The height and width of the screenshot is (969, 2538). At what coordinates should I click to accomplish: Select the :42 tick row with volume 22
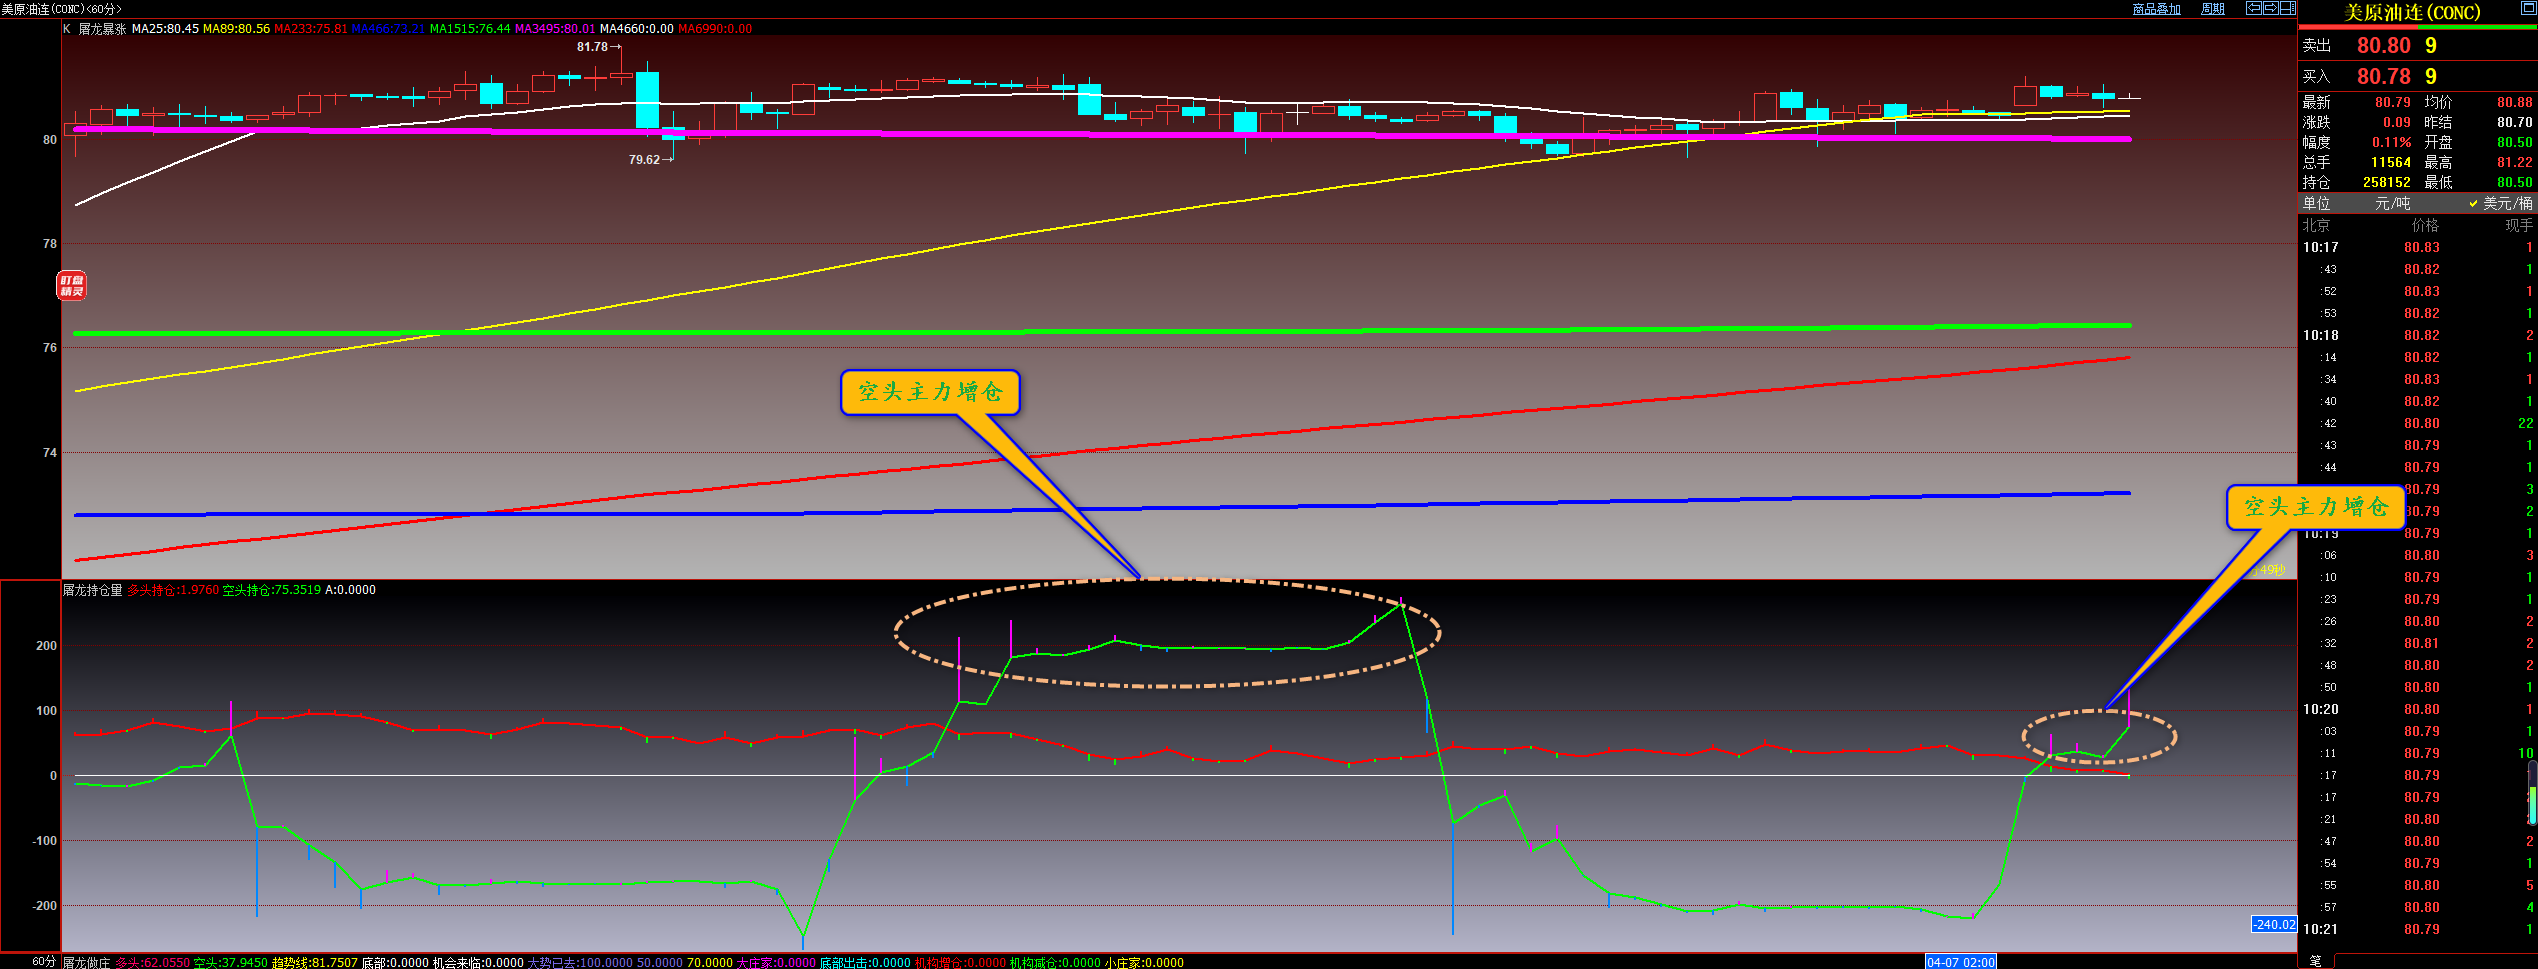[2417, 423]
